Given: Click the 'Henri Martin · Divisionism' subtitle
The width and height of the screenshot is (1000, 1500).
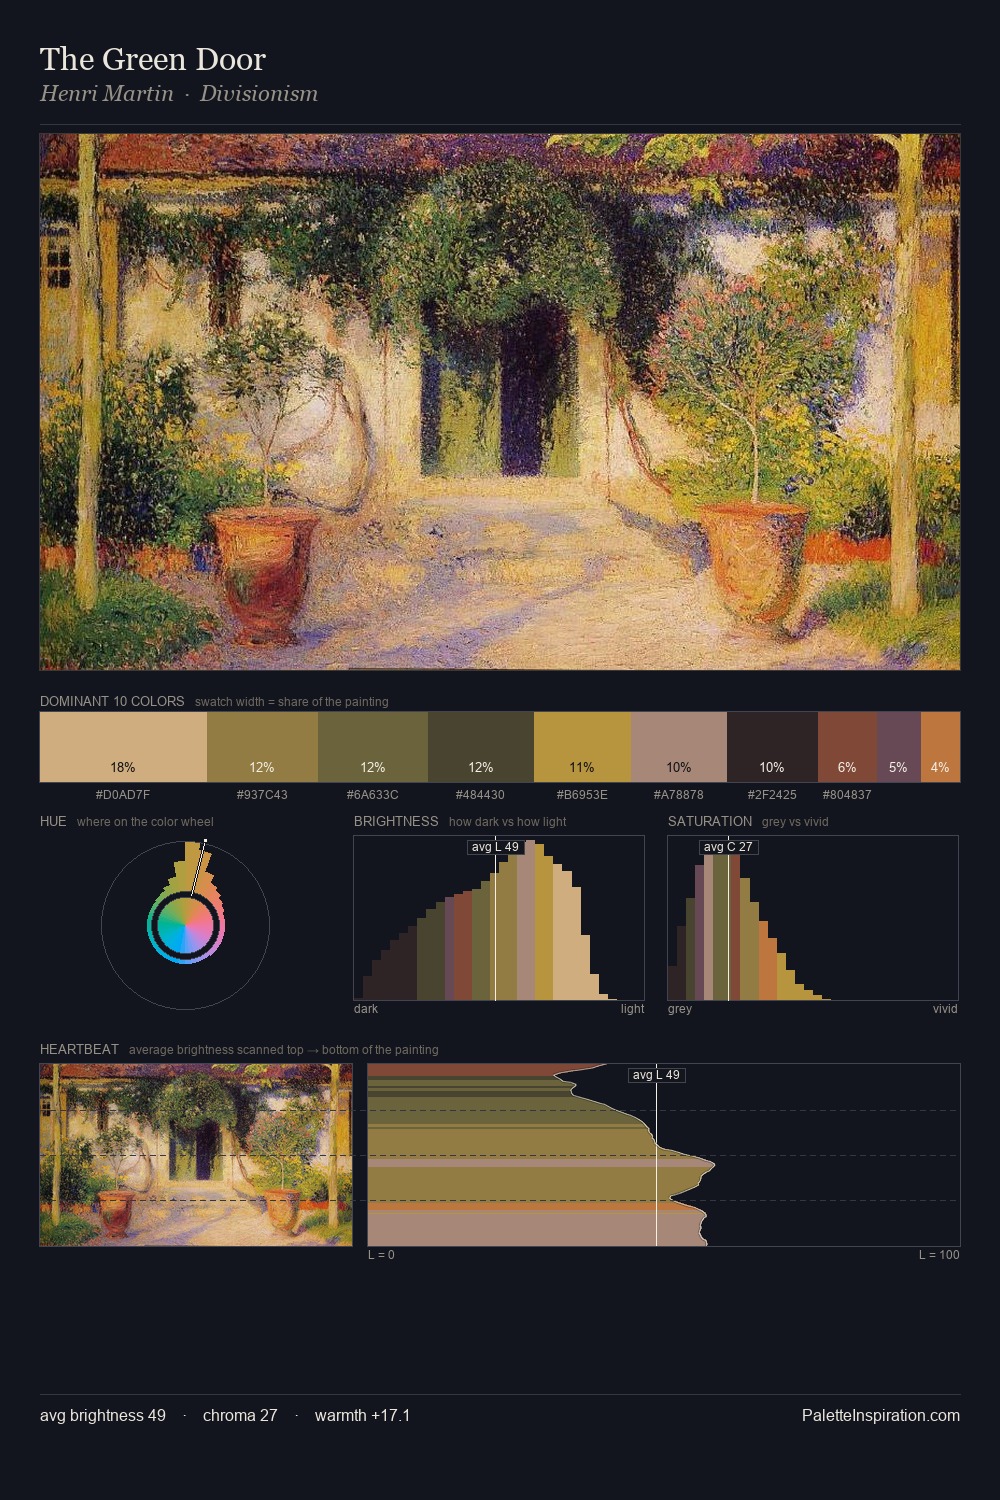Looking at the screenshot, I should click(x=179, y=94).
